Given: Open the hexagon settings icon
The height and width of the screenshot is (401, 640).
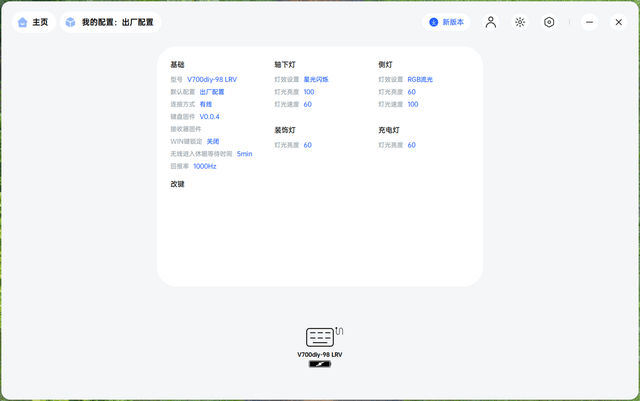Looking at the screenshot, I should click(x=549, y=22).
